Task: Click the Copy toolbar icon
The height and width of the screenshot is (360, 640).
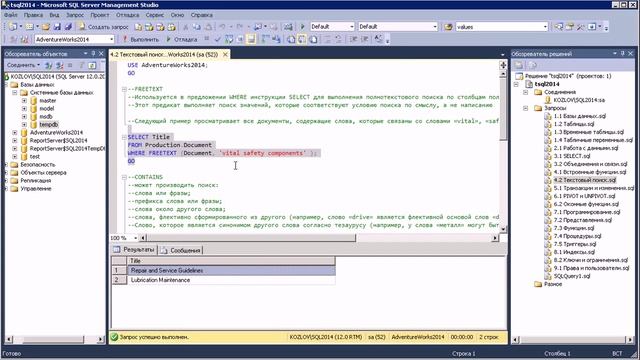Action: tap(197, 27)
